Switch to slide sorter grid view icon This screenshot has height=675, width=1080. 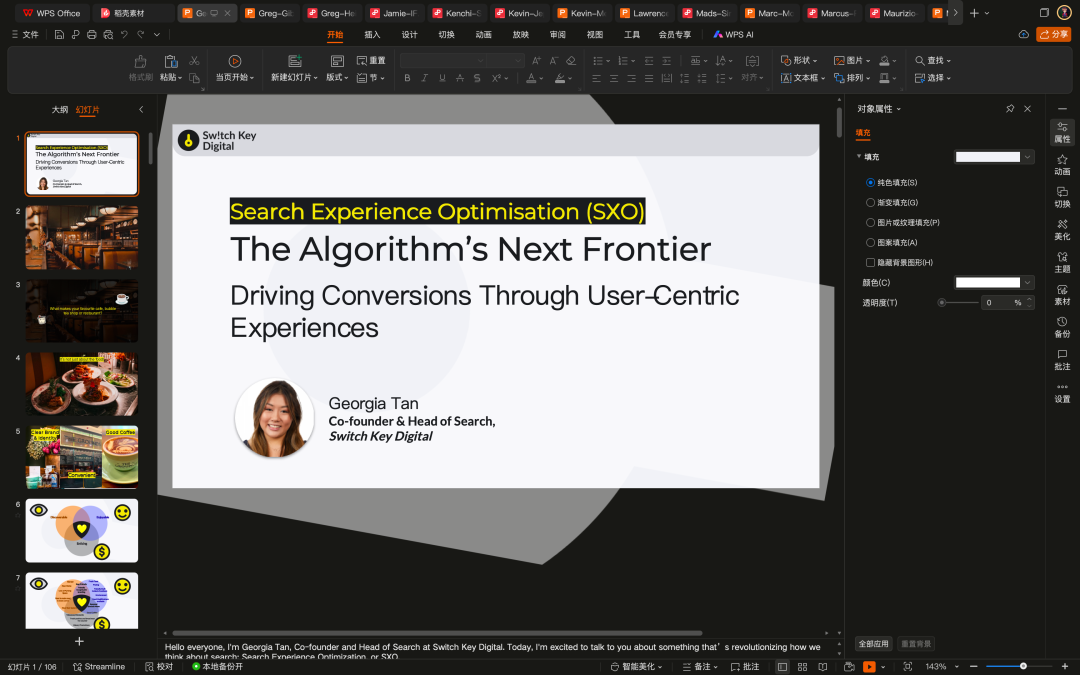coord(802,667)
